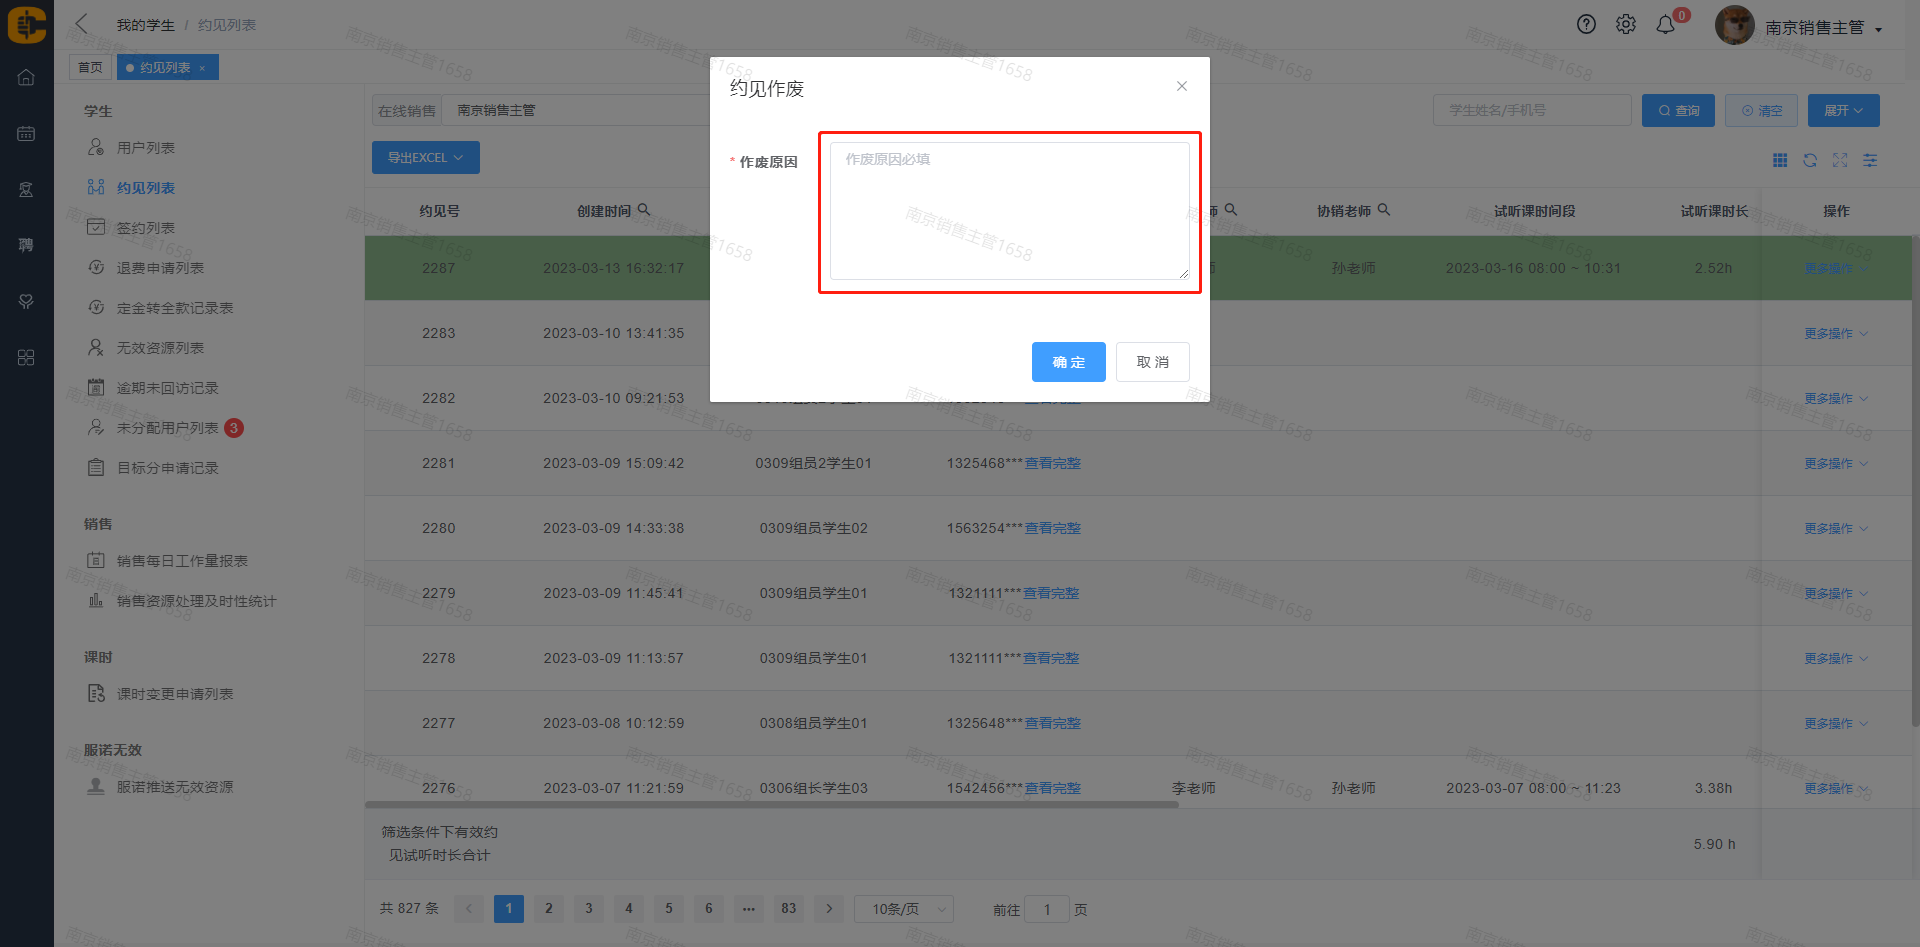Viewport: 1920px width, 947px height.
Task: Click the refresh table icon
Action: 1810,160
